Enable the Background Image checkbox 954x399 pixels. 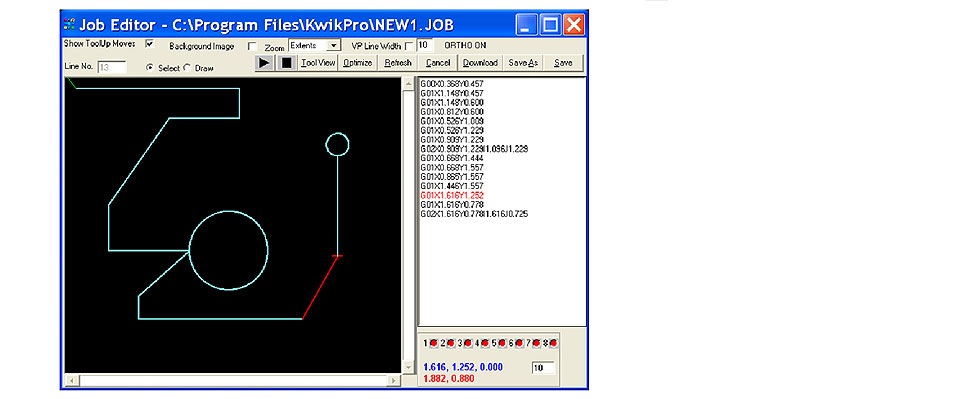252,46
